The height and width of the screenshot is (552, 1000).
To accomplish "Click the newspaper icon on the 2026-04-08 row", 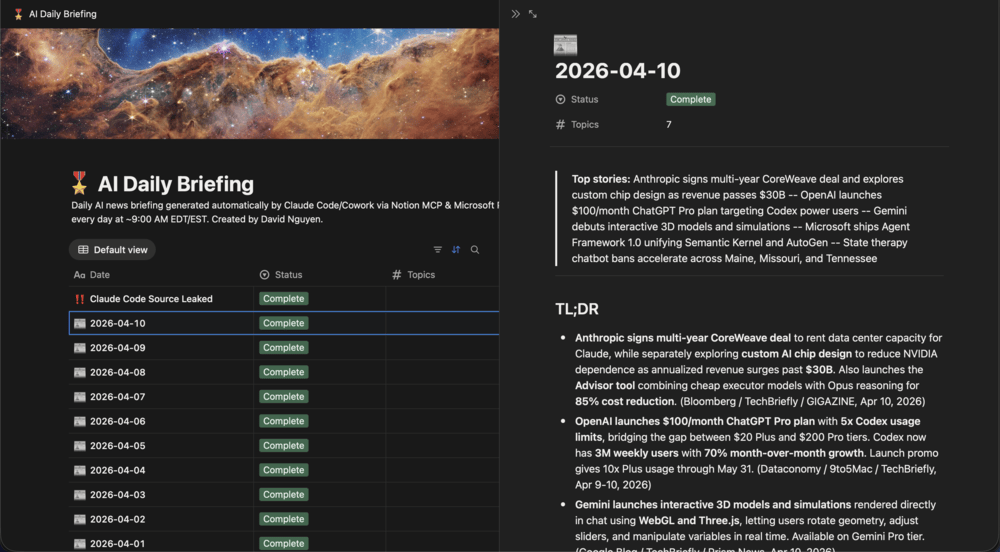I will point(80,372).
